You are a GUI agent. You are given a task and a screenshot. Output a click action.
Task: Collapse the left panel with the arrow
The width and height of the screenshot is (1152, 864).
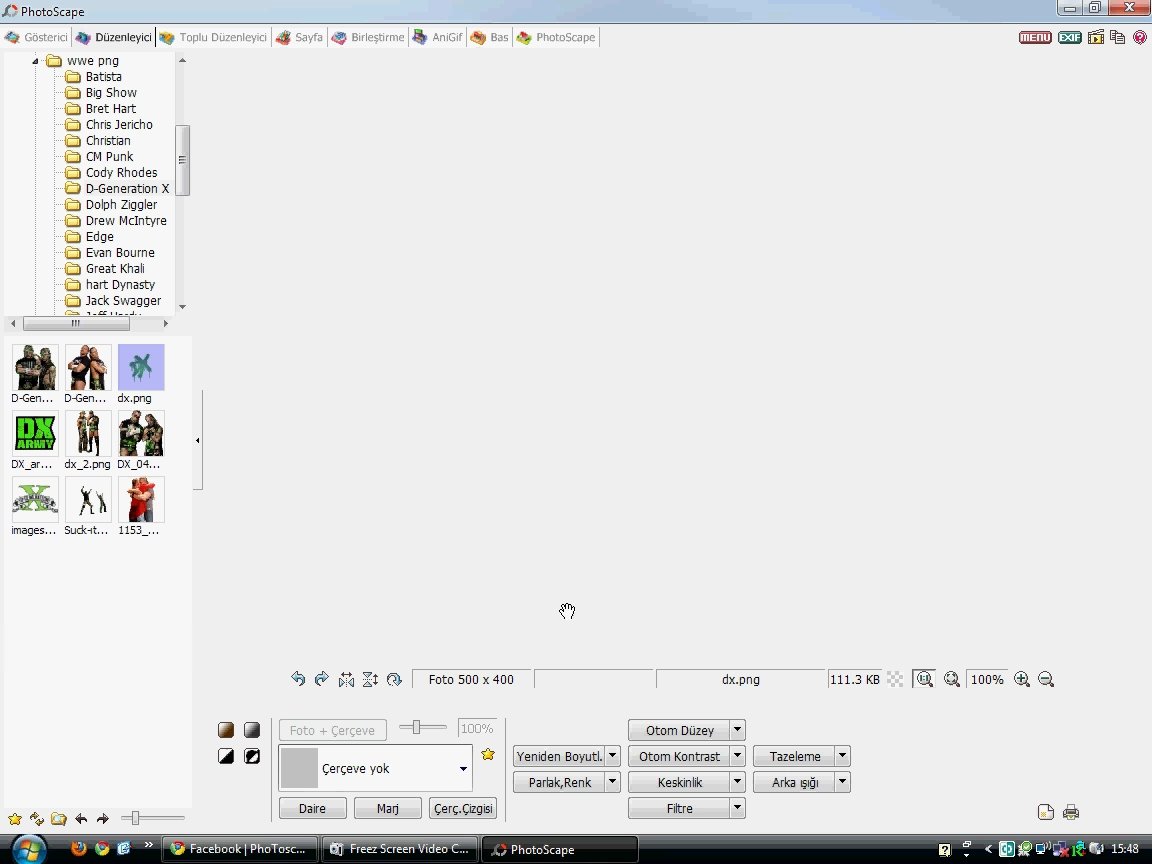(x=197, y=441)
